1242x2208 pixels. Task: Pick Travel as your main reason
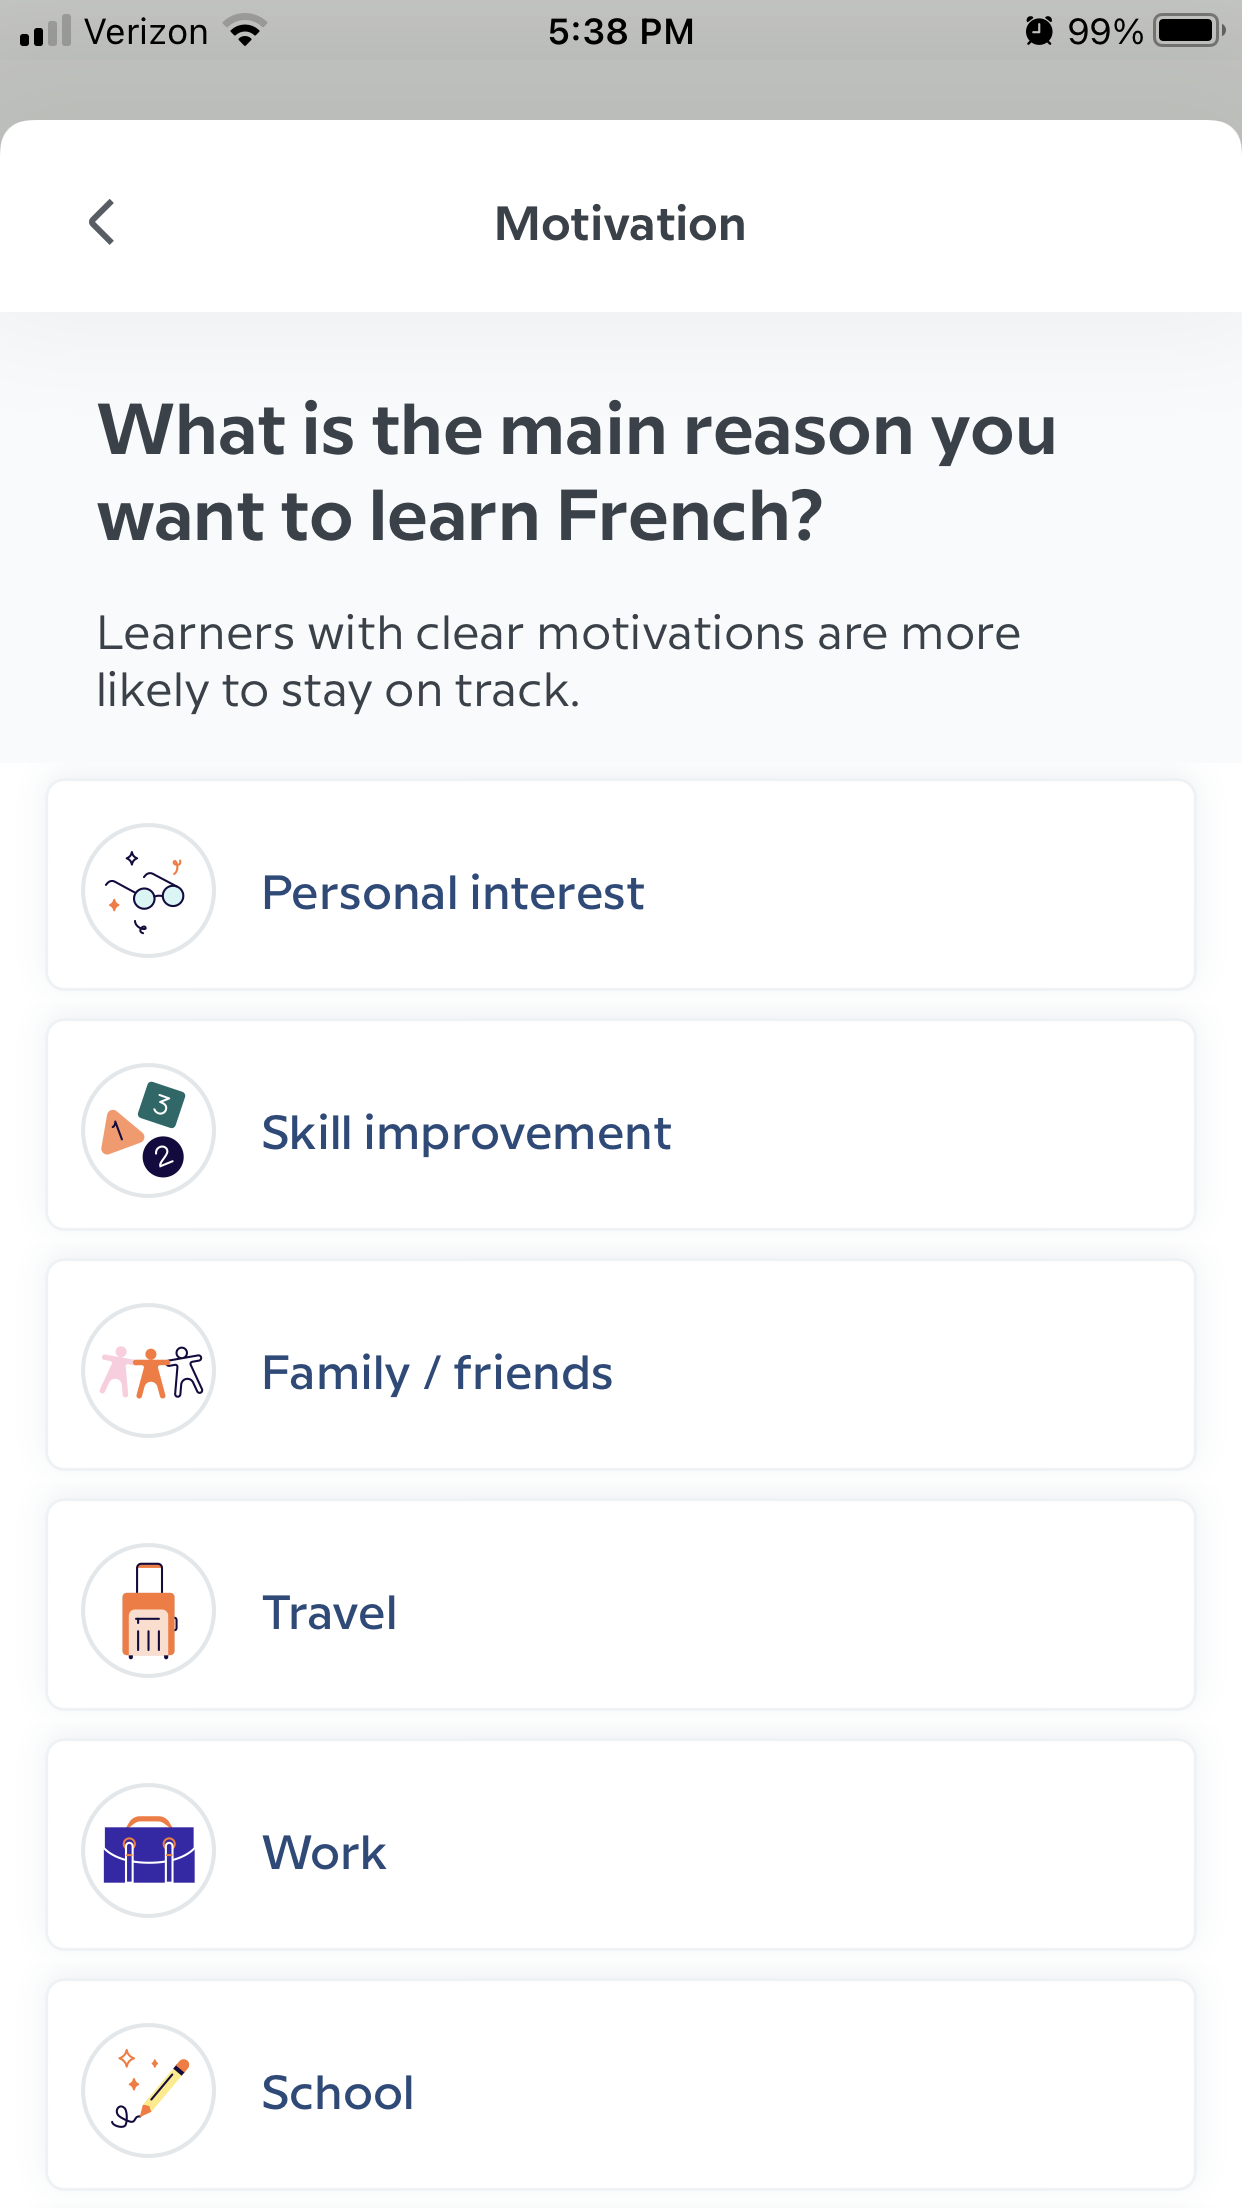pos(620,1606)
